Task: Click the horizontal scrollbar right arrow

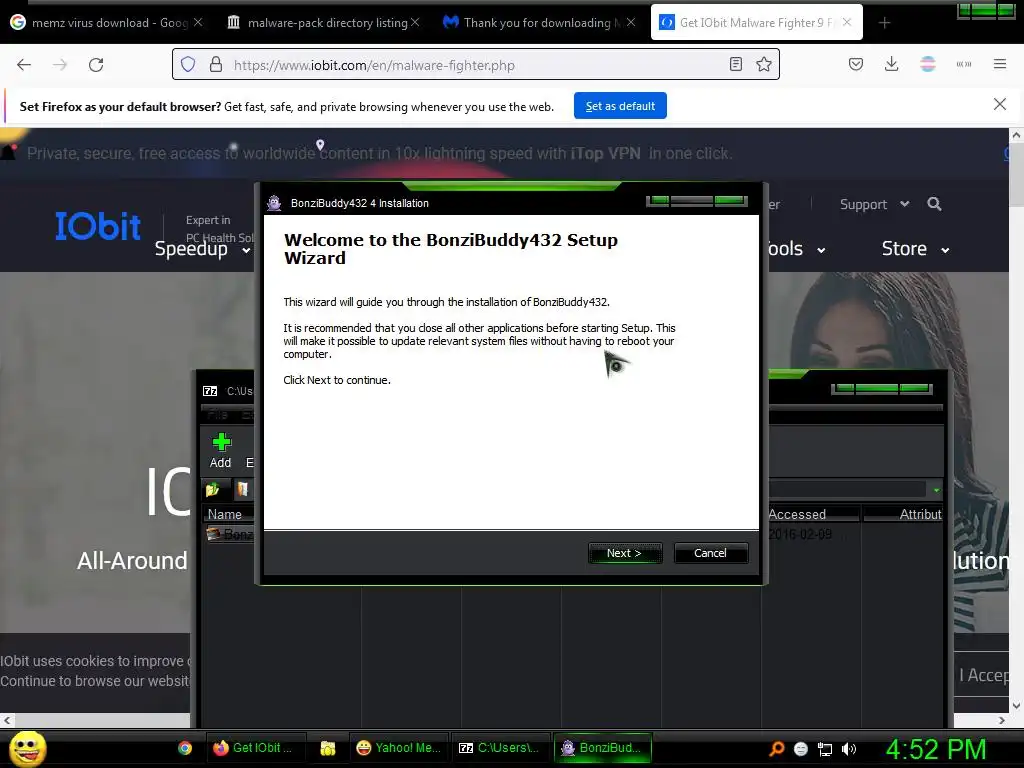Action: coord(1002,720)
